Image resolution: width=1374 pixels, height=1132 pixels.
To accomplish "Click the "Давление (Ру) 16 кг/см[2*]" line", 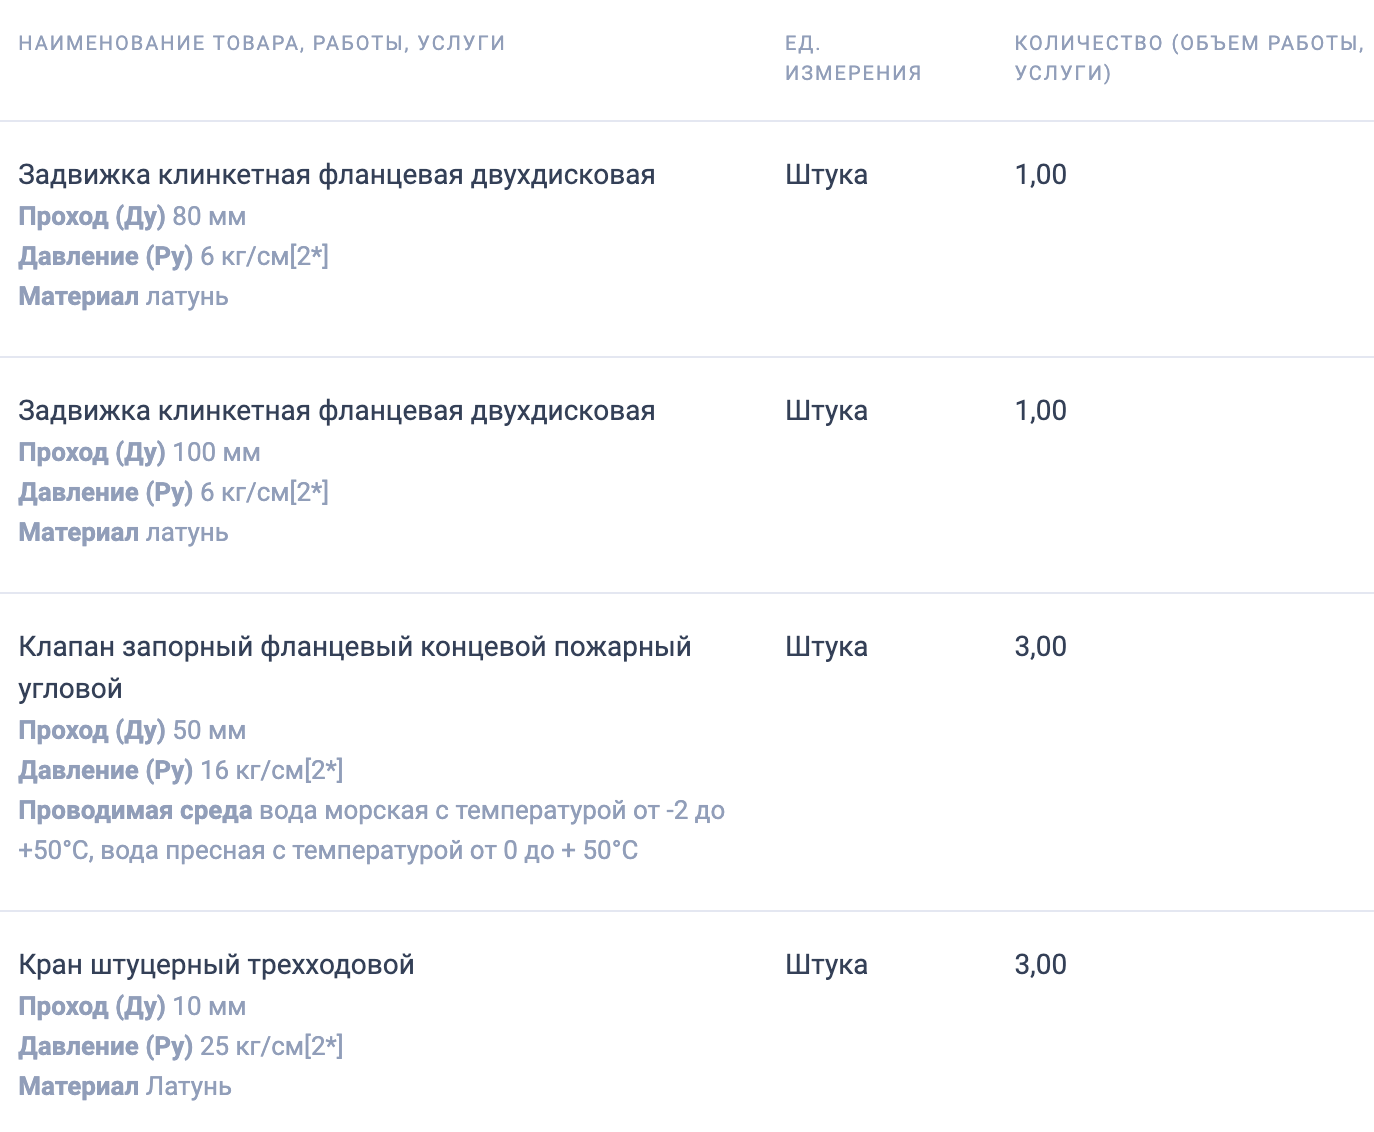I will tap(180, 771).
